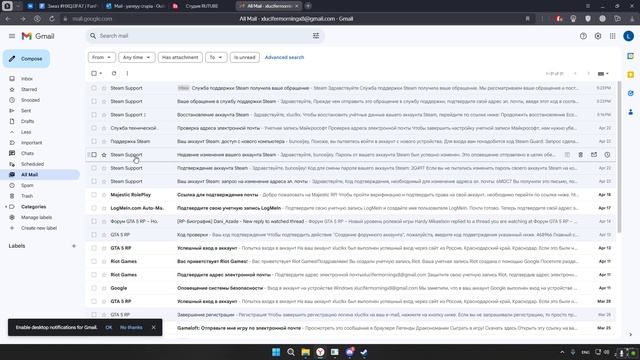Image resolution: width=640 pixels, height=360 pixels.
Task: Toggle the Is unread filter
Action: point(244,58)
